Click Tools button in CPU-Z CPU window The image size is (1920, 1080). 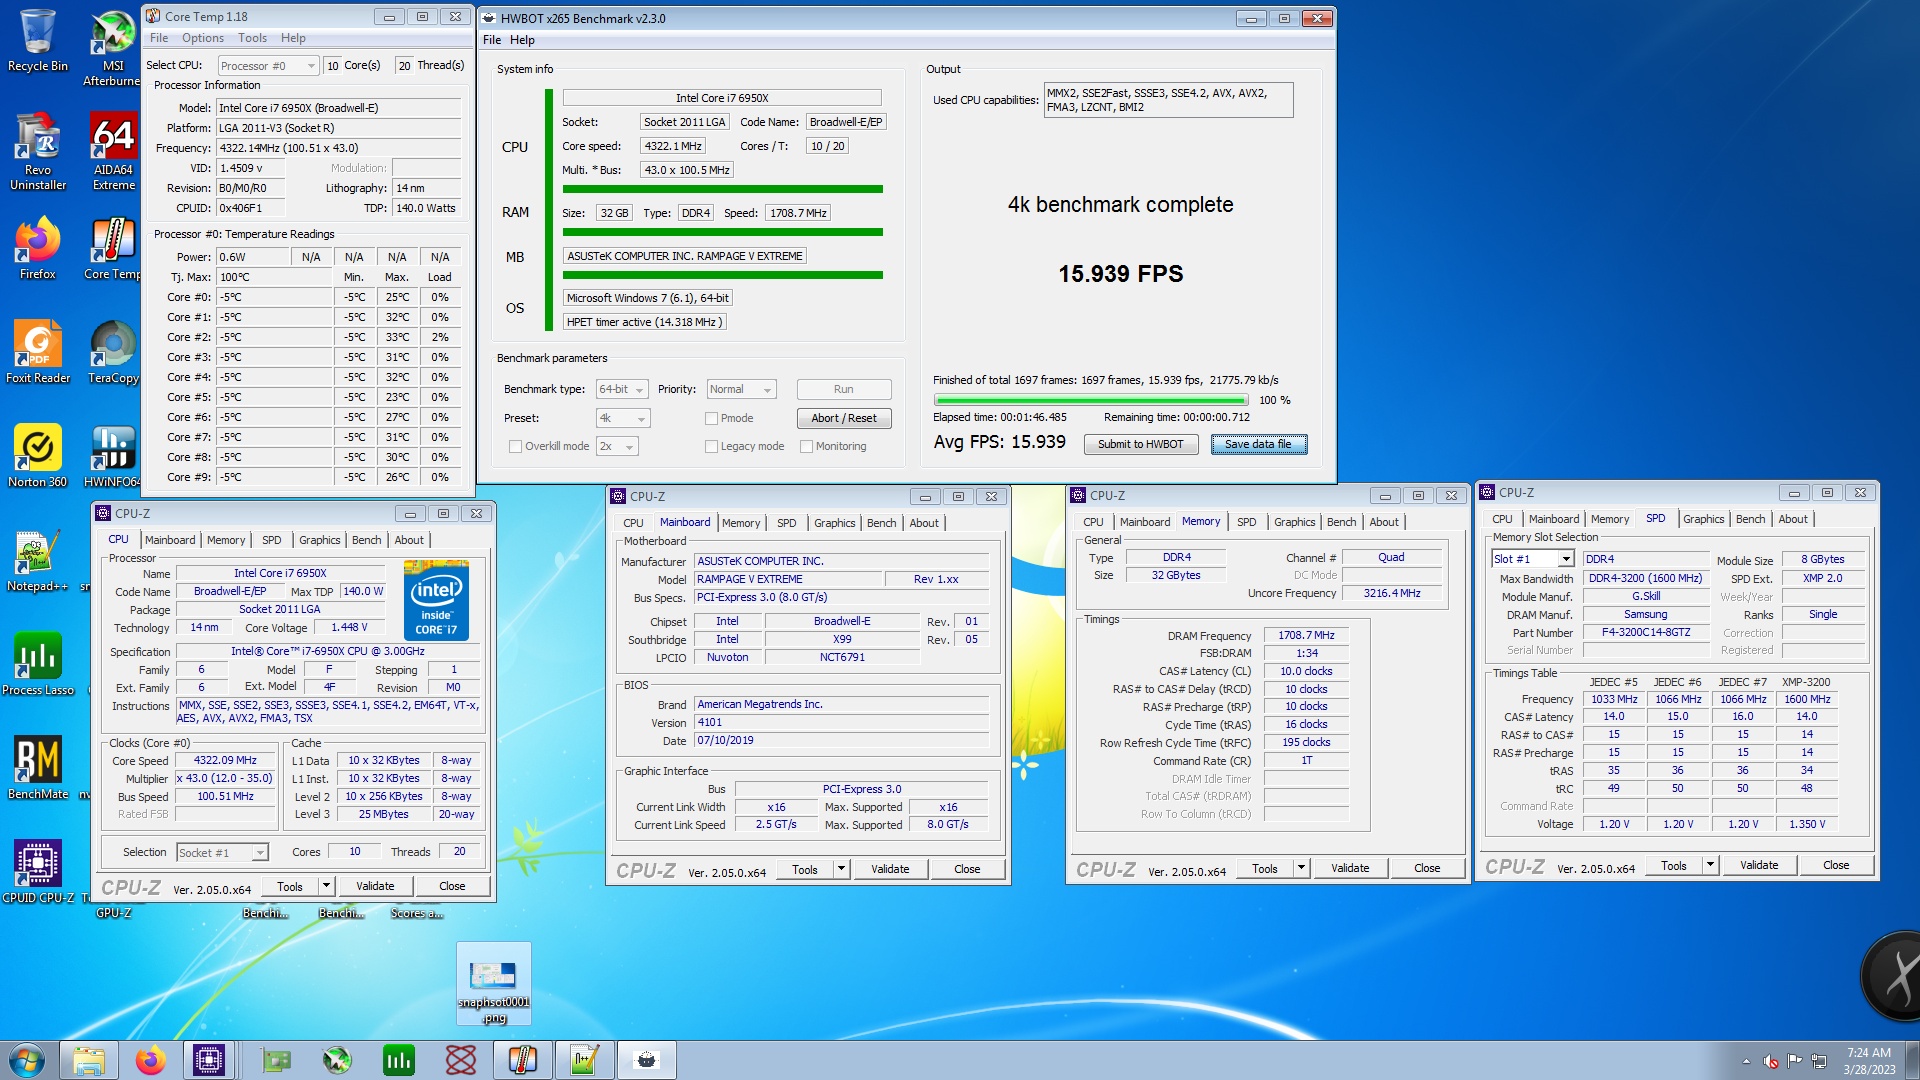tap(290, 887)
